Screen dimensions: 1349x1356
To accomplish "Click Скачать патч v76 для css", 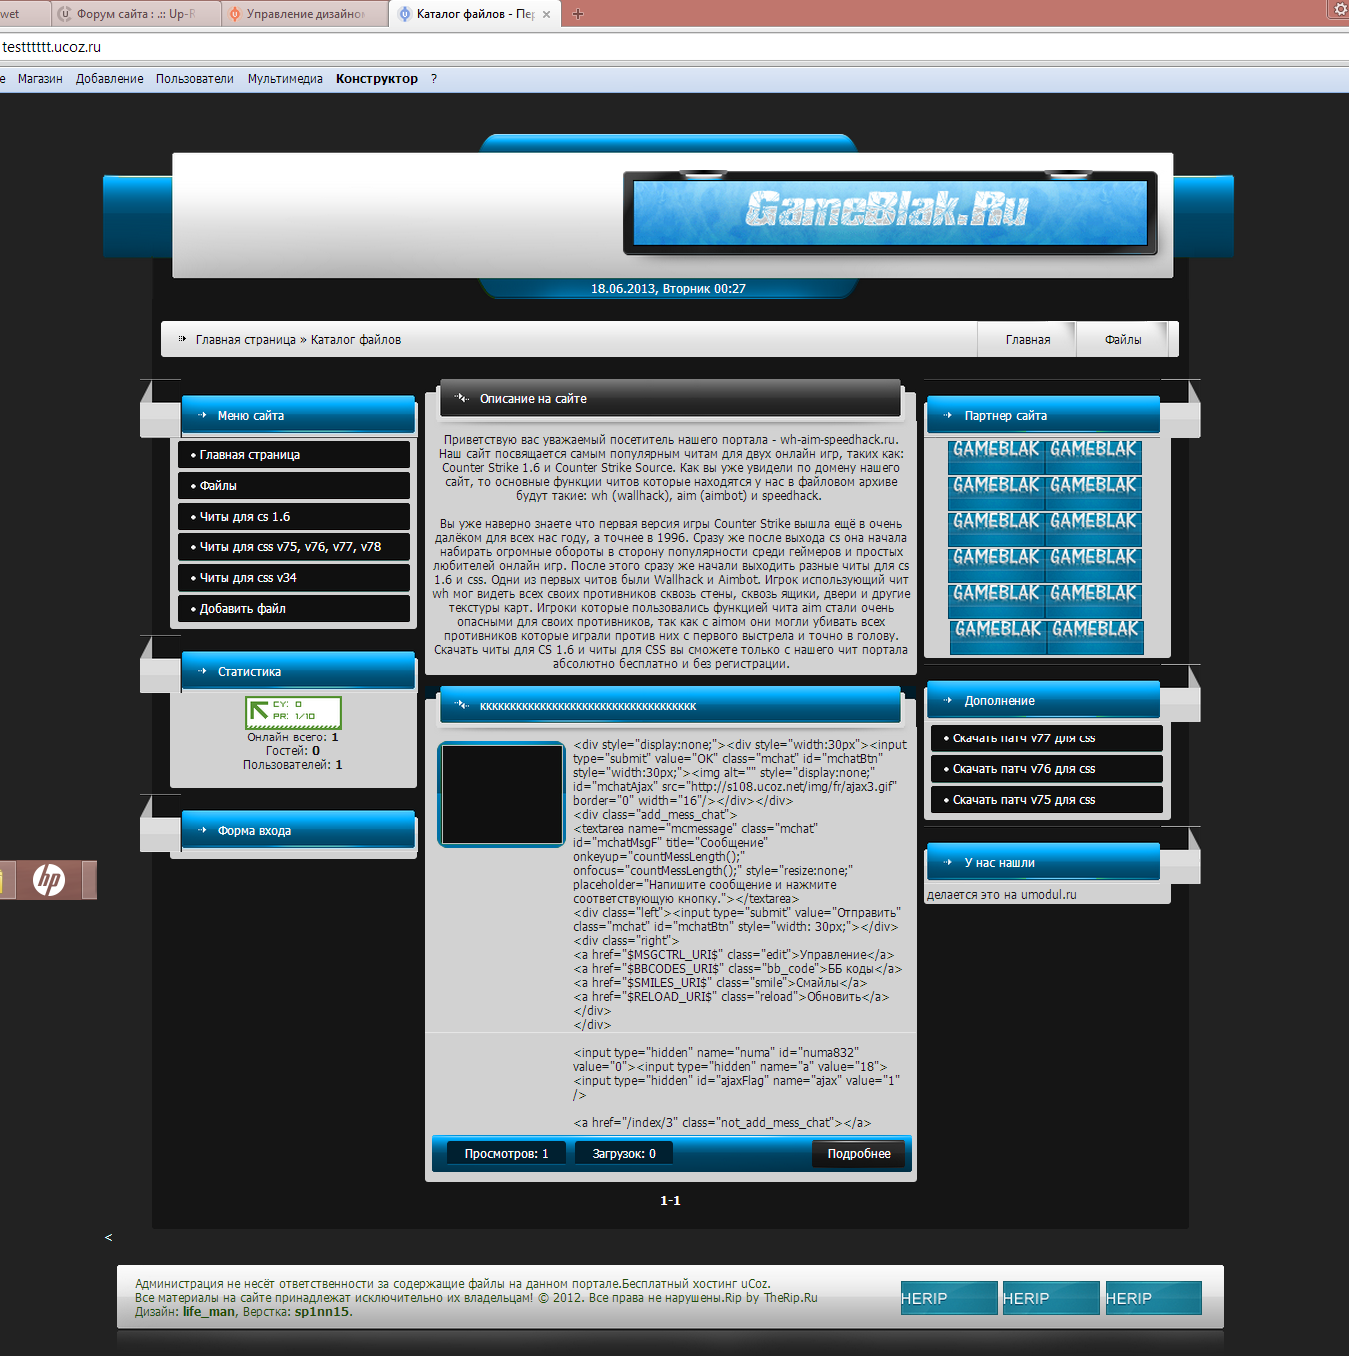I will 1047,769.
